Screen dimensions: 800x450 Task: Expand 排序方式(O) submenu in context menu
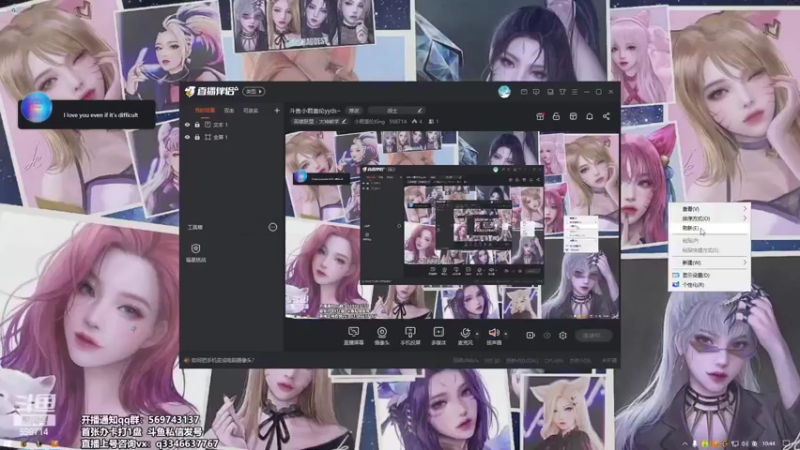[x=709, y=218]
